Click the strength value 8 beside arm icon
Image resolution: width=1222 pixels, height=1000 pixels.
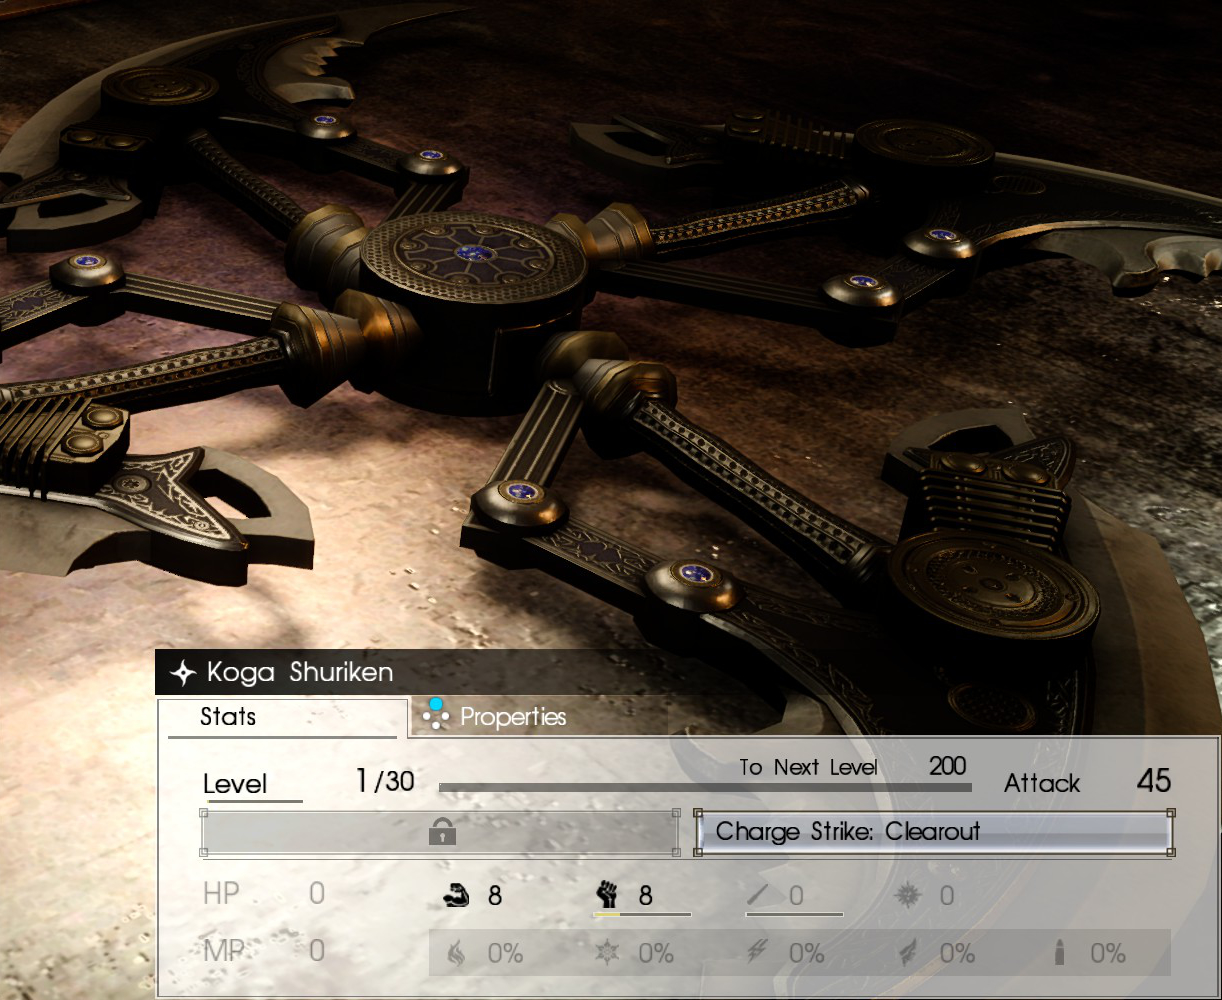click(495, 896)
